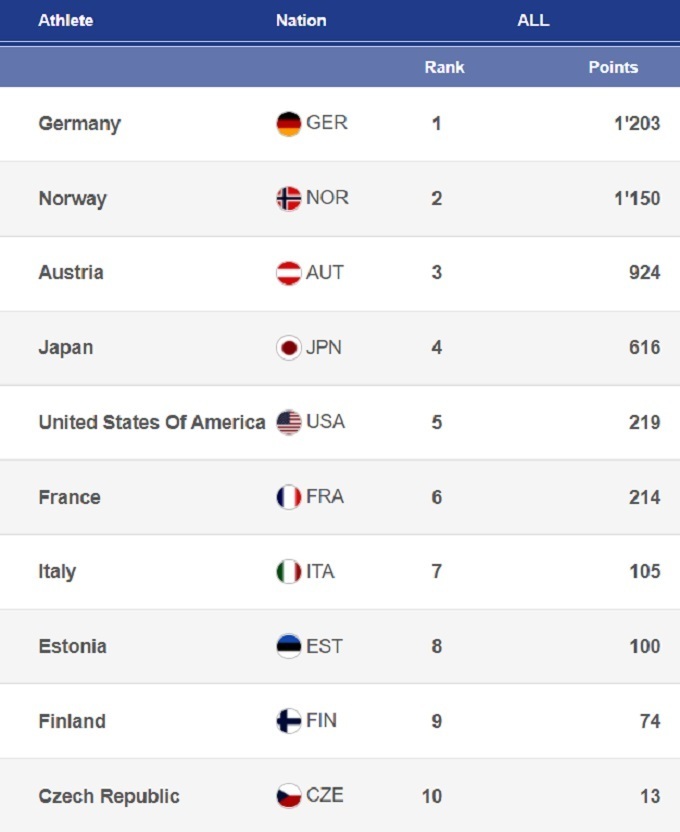The width and height of the screenshot is (680, 832).
Task: Click the Czech Republic flag icon
Action: 289,796
